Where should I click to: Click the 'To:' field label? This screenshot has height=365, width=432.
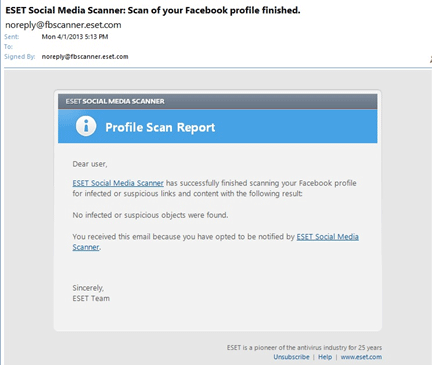[x=8, y=47]
